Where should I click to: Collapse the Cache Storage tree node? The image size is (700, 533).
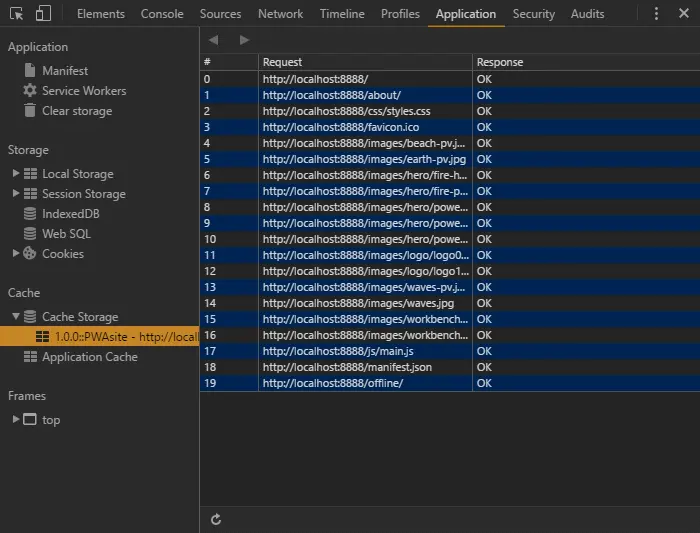[16, 317]
